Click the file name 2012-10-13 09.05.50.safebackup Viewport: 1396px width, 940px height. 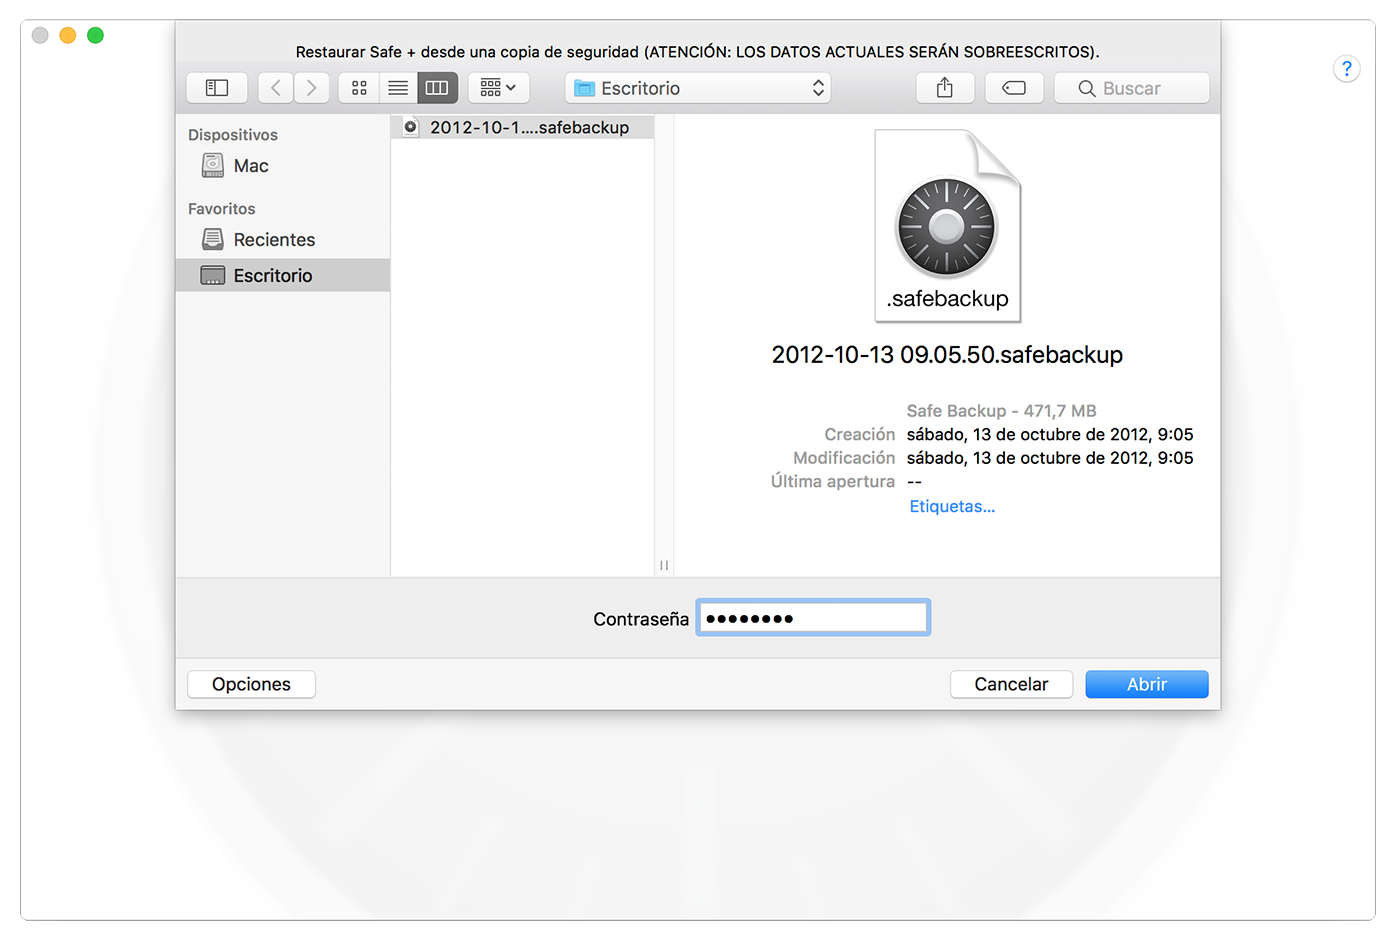pos(947,355)
